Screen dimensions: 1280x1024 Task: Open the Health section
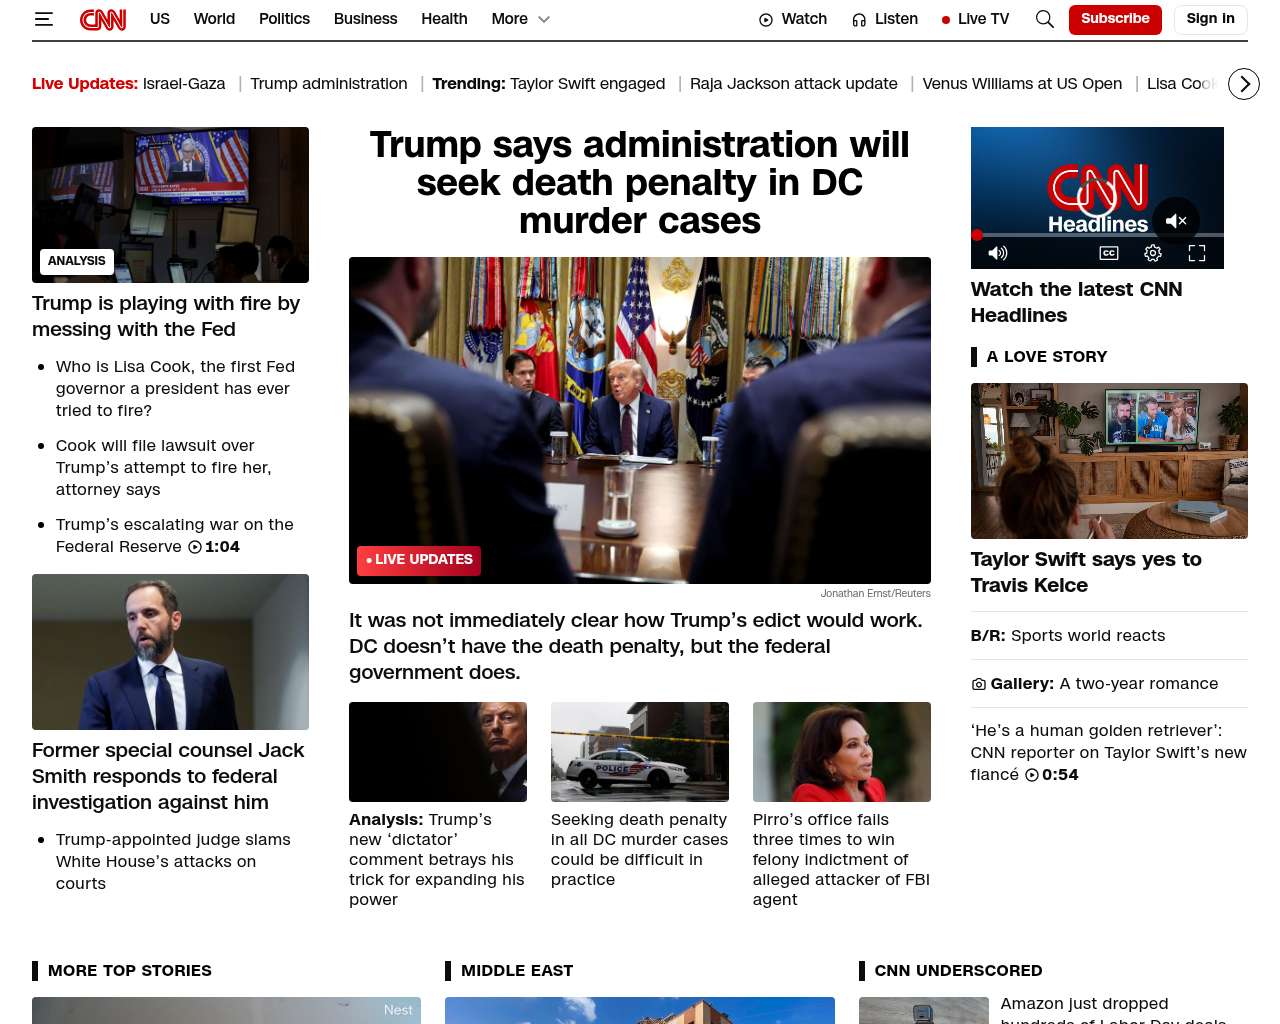(444, 19)
